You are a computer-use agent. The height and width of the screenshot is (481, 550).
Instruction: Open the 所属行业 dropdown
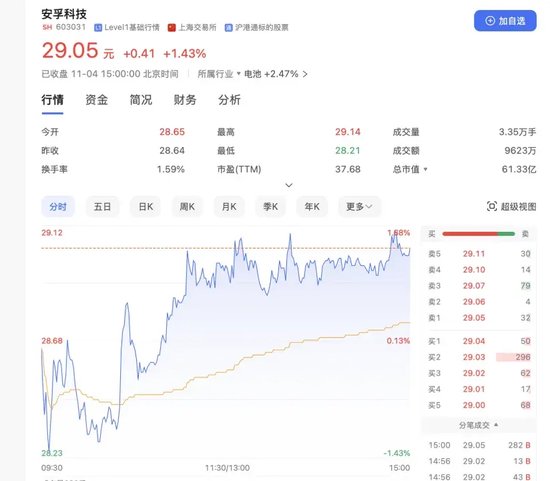[x=219, y=74]
